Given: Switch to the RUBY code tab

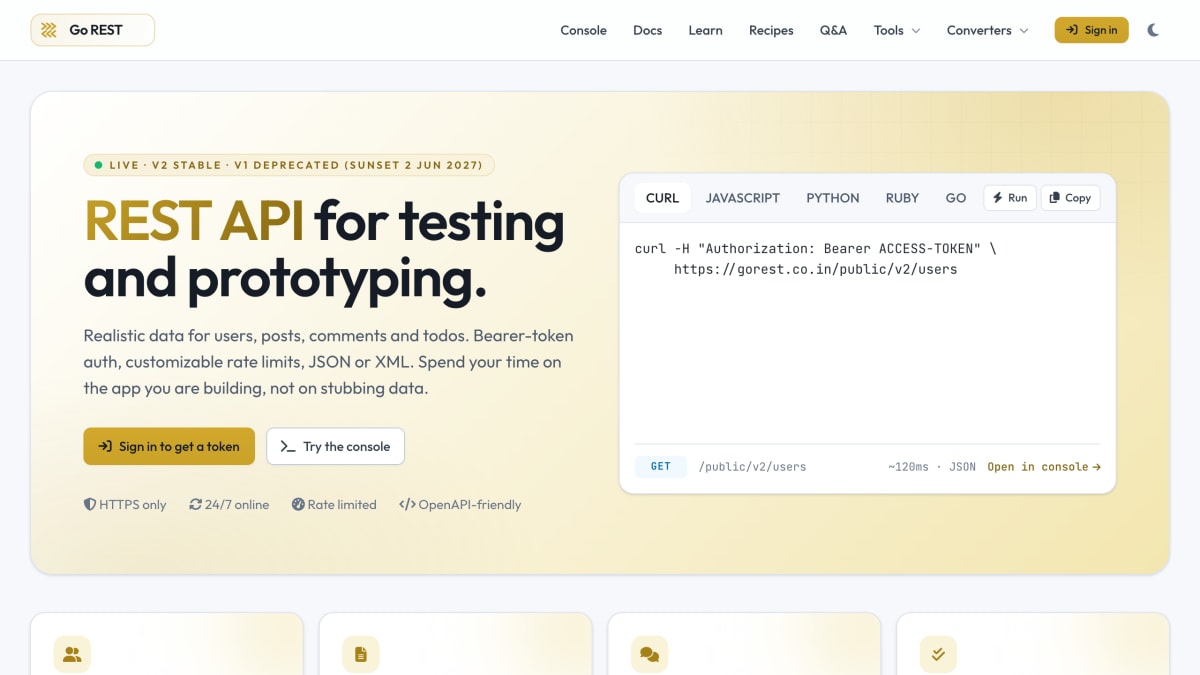Looking at the screenshot, I should 902,198.
